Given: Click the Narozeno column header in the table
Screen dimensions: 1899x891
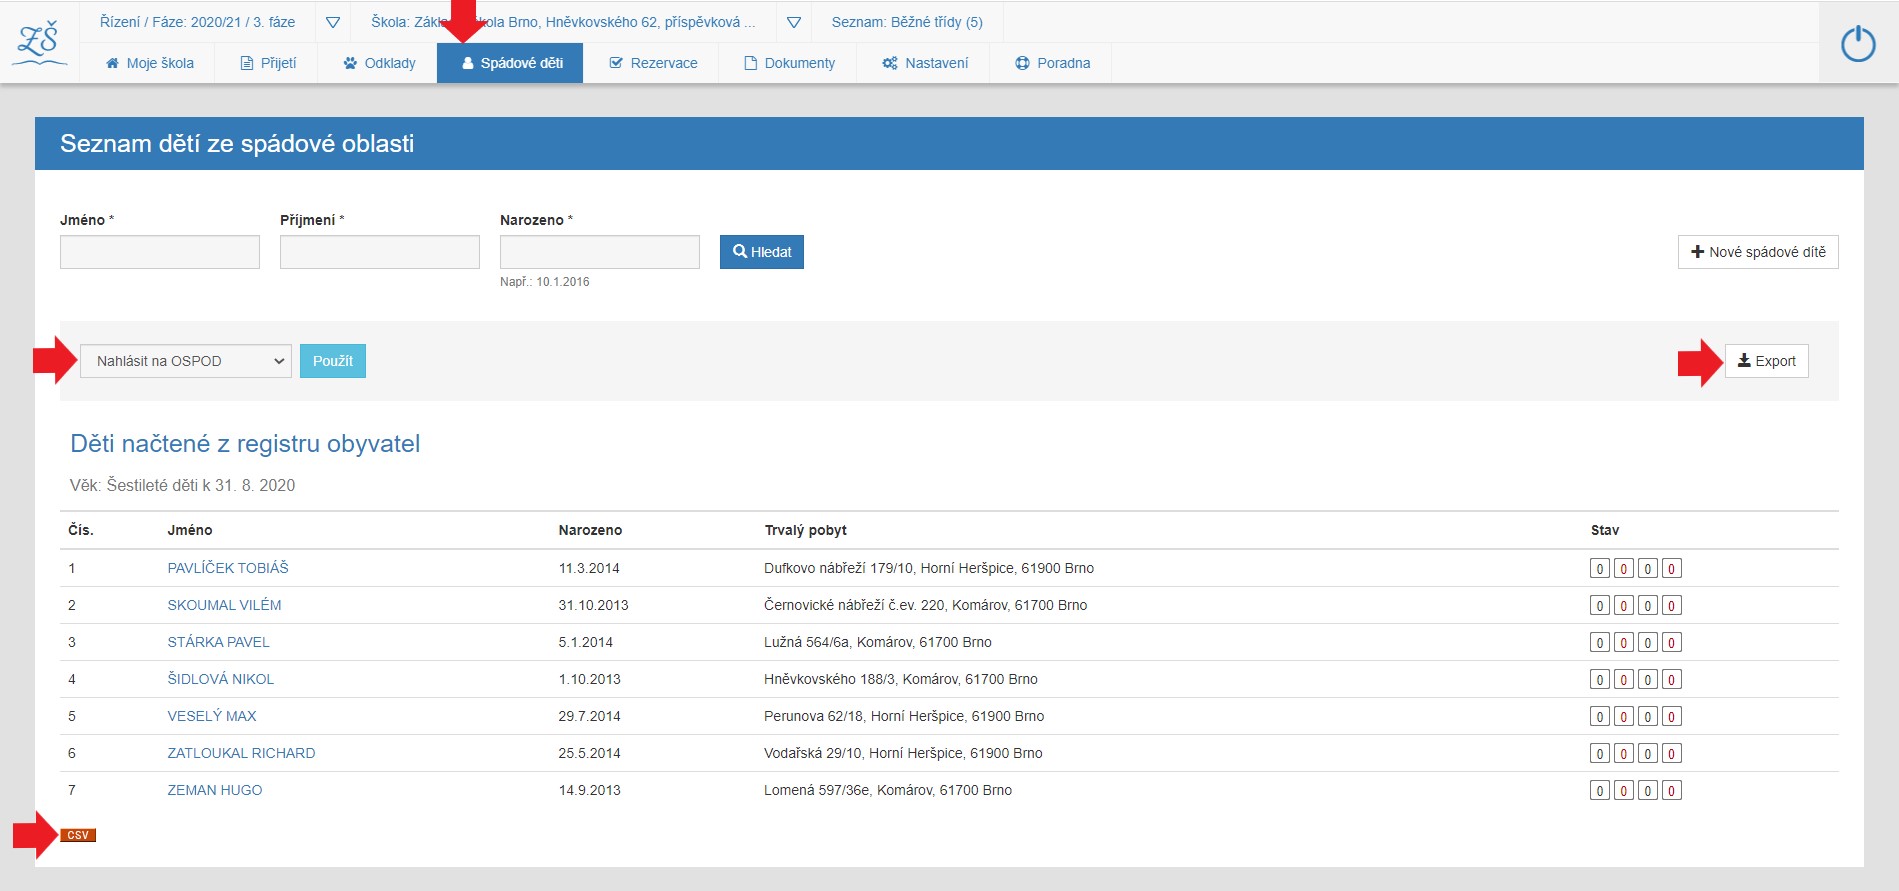Looking at the screenshot, I should [590, 530].
